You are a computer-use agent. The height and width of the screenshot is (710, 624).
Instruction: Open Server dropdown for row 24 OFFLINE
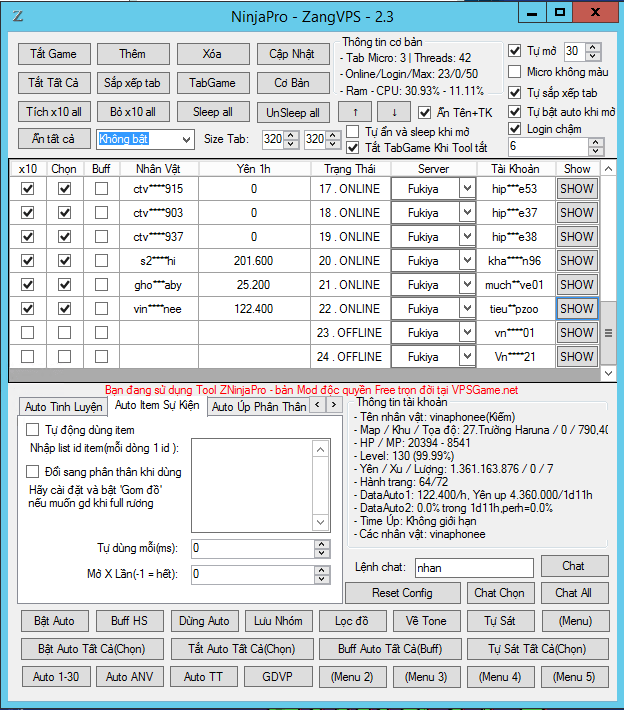467,356
